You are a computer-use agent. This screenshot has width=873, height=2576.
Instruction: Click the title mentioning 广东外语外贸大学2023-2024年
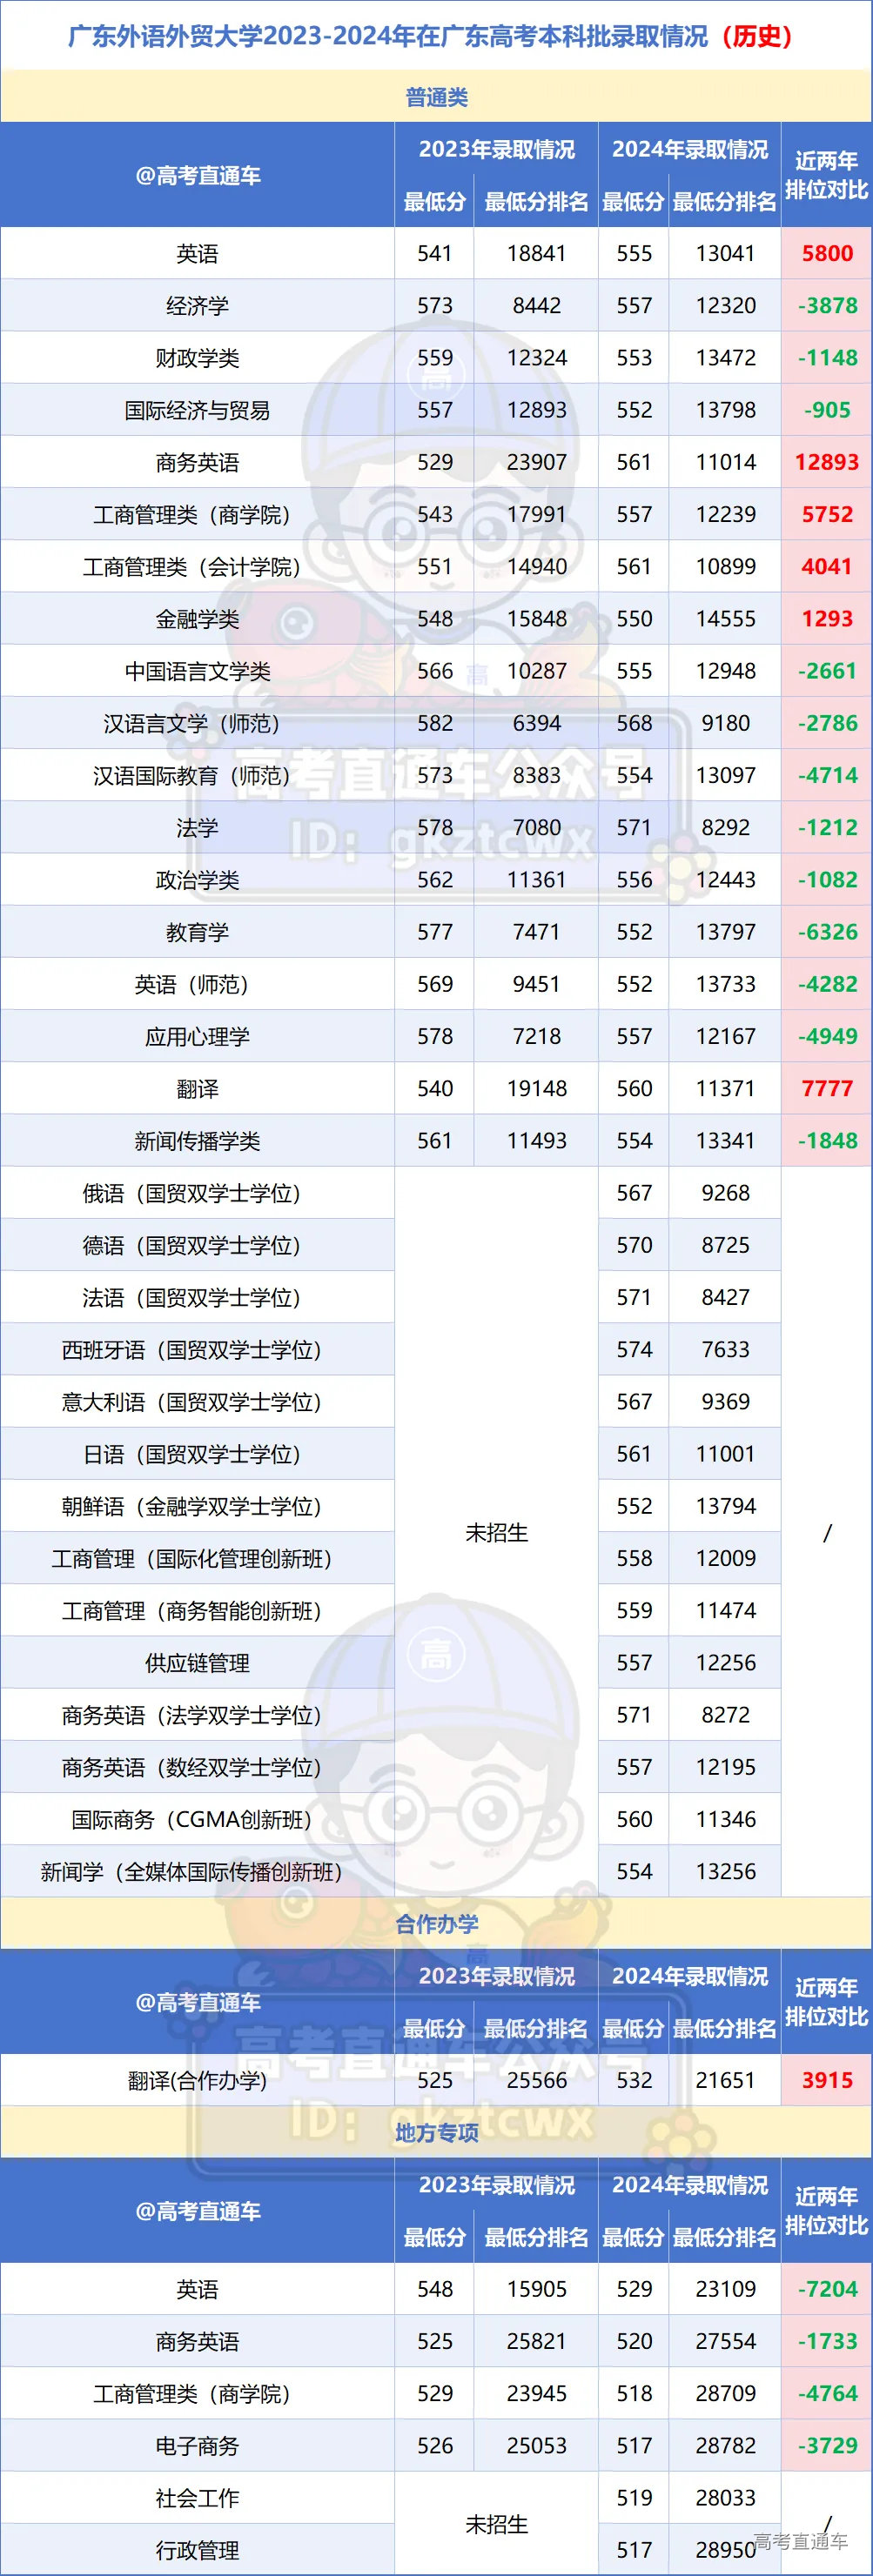click(x=430, y=36)
